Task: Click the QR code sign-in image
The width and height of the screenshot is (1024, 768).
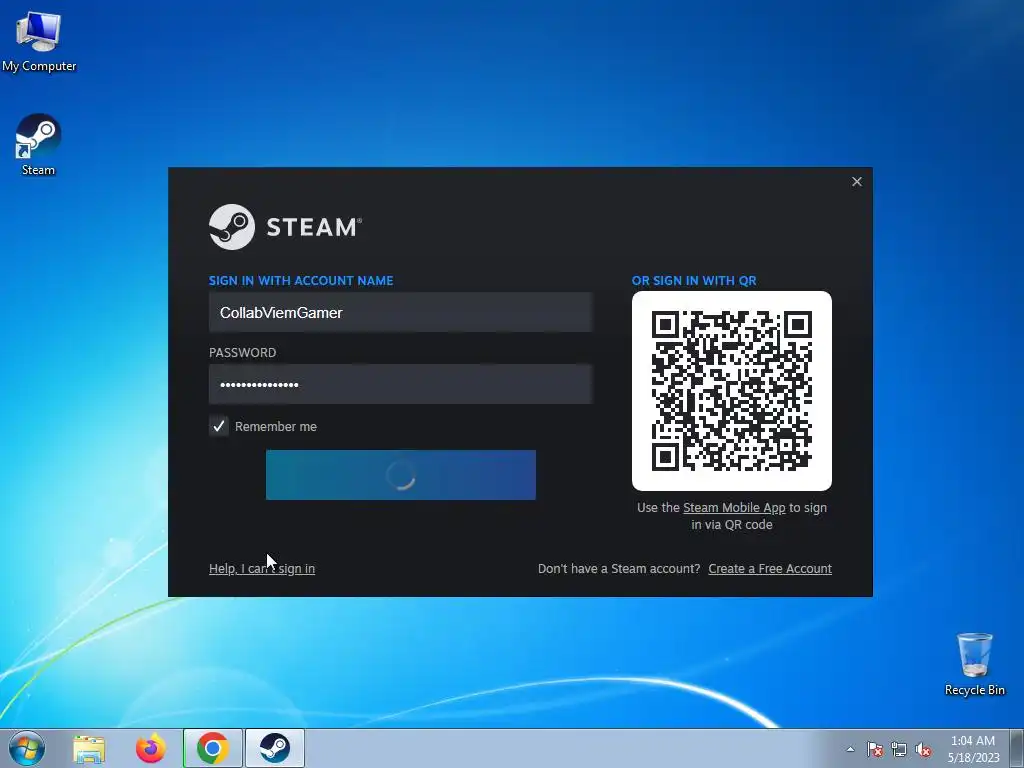Action: [731, 391]
